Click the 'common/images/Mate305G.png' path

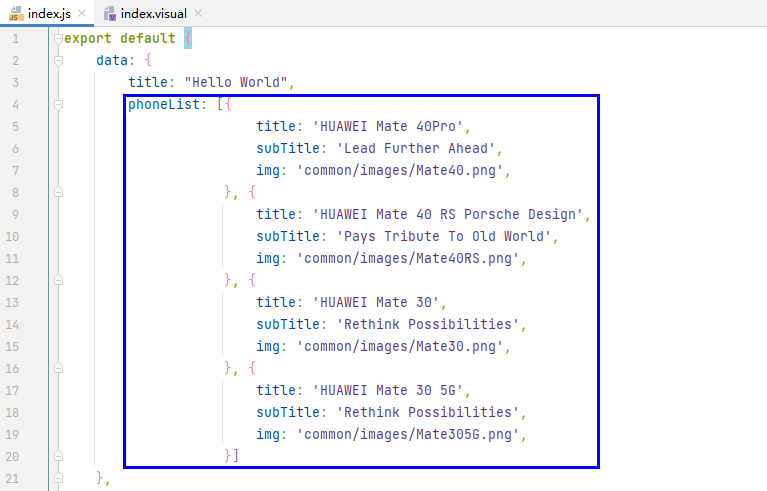[408, 434]
